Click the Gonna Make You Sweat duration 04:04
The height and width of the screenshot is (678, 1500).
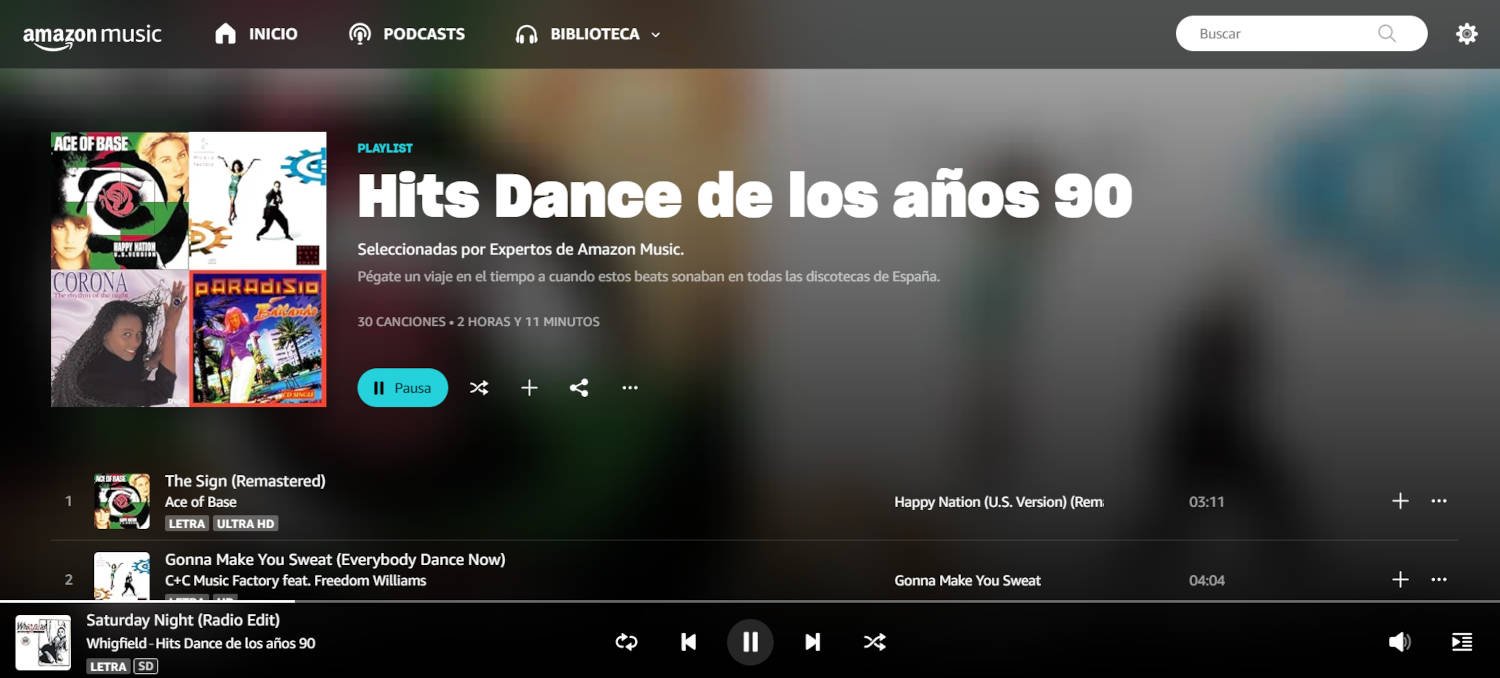(x=1207, y=581)
